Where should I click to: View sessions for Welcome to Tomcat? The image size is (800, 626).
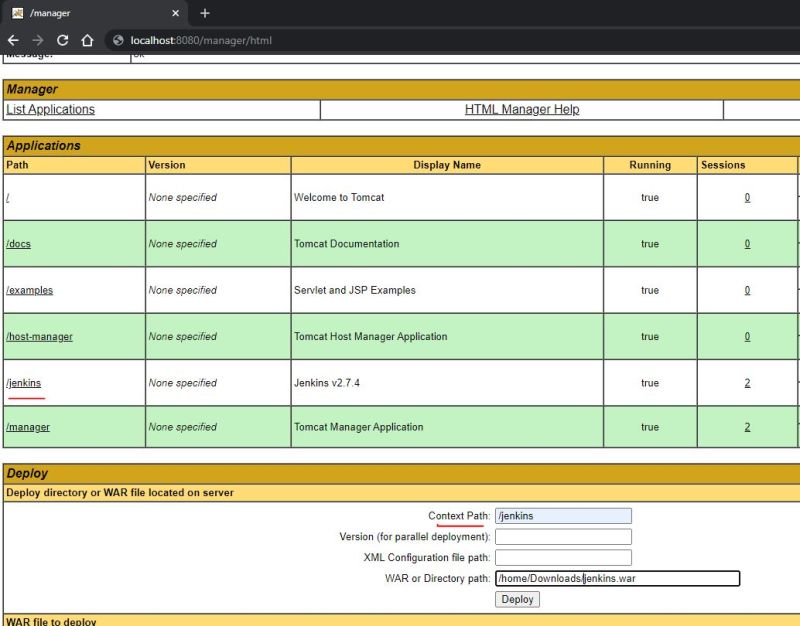[x=746, y=197]
